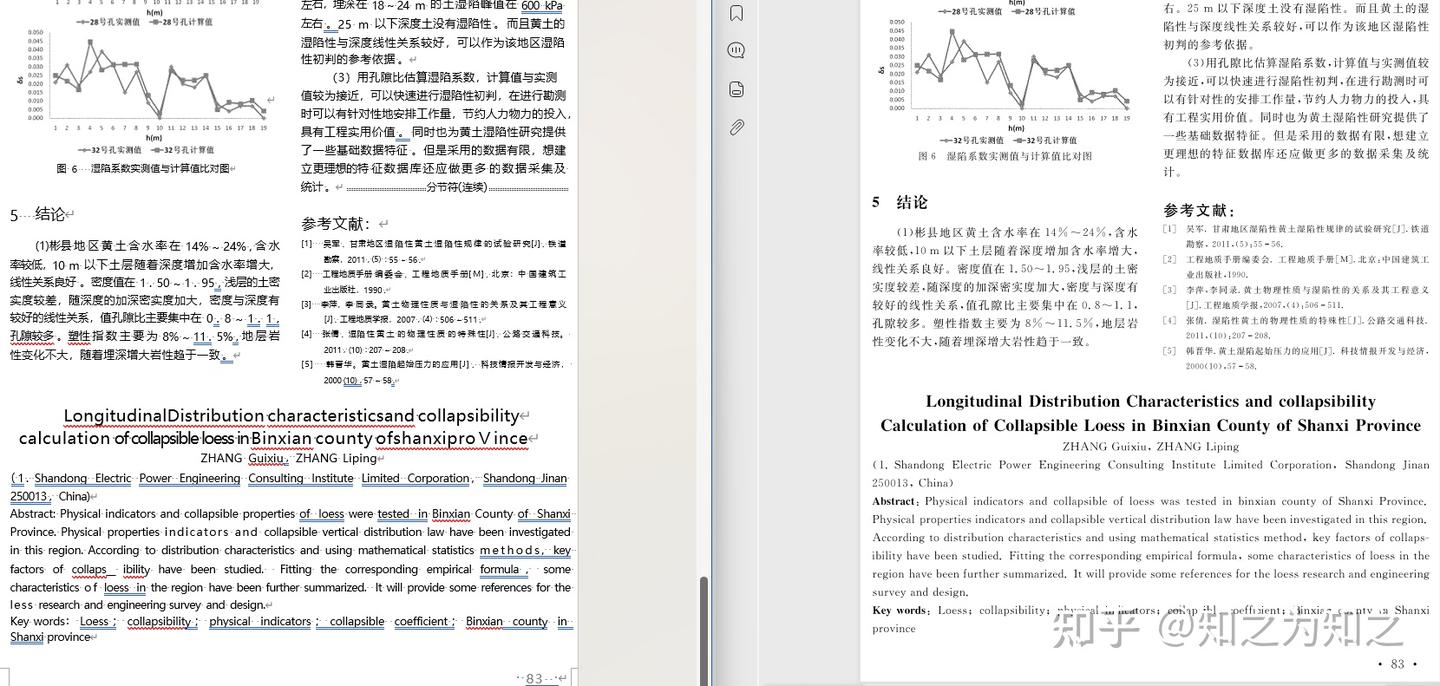Click reference '[4] 张倩' in the Word document
The width and height of the screenshot is (1440, 686).
pos(434,342)
